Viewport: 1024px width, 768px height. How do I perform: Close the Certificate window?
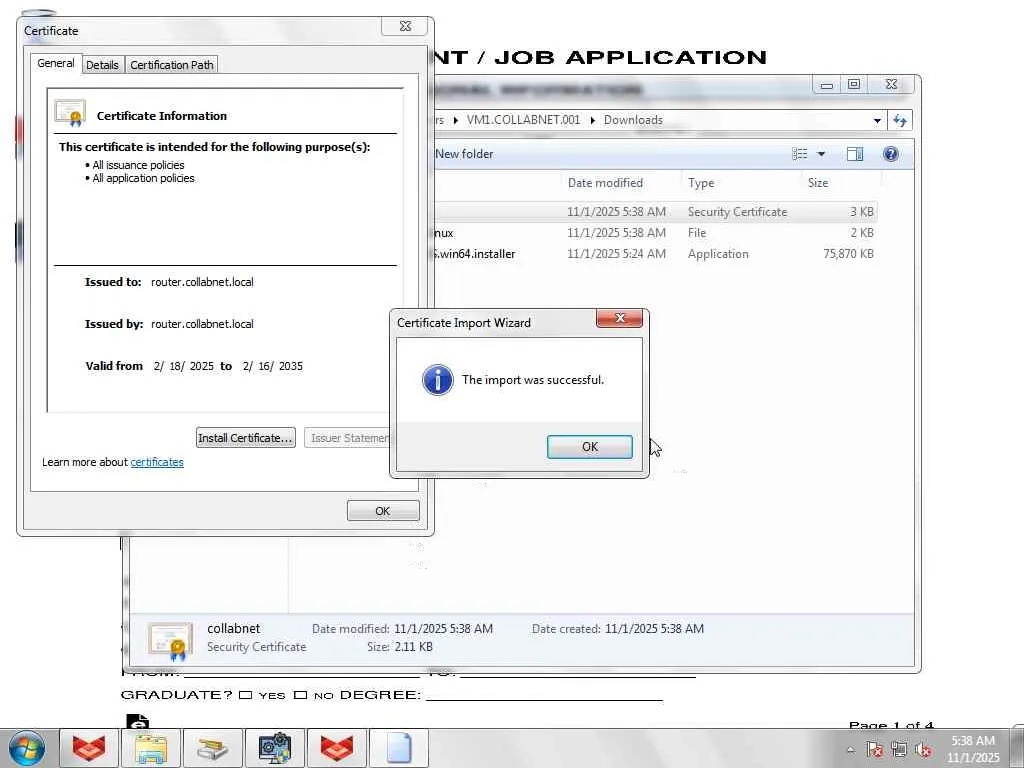tap(405, 26)
